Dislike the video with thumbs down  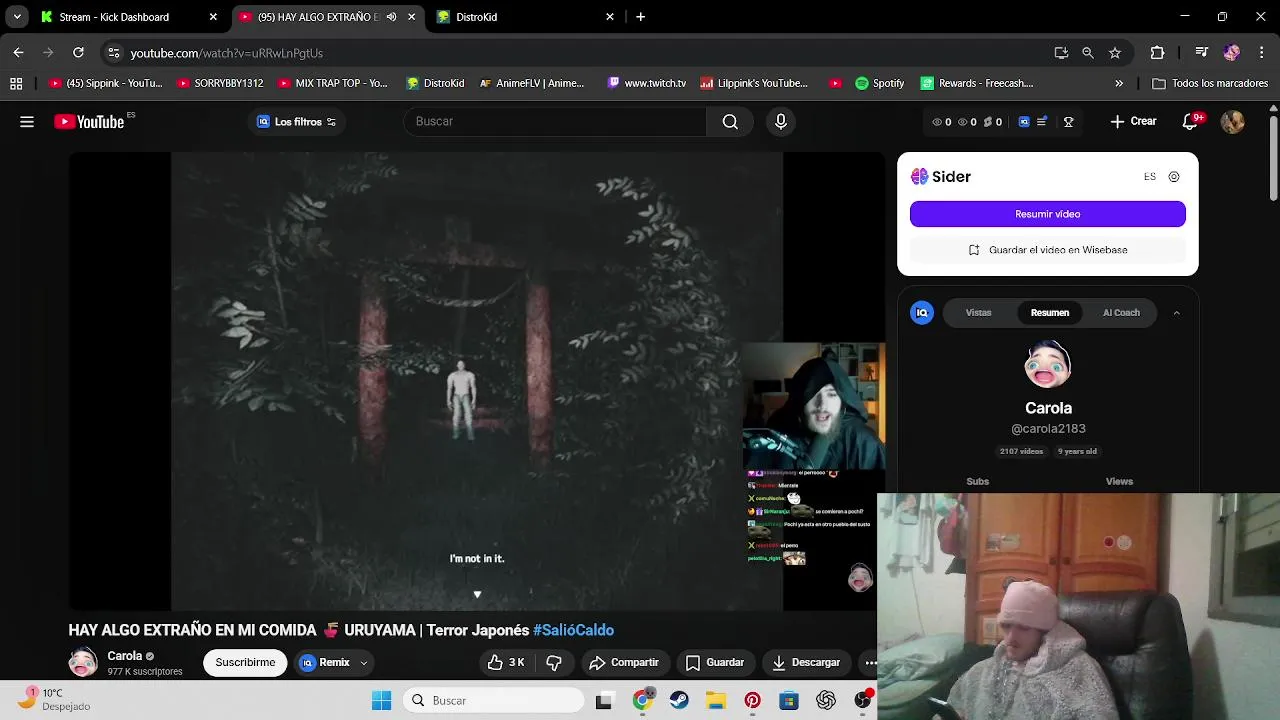554,662
